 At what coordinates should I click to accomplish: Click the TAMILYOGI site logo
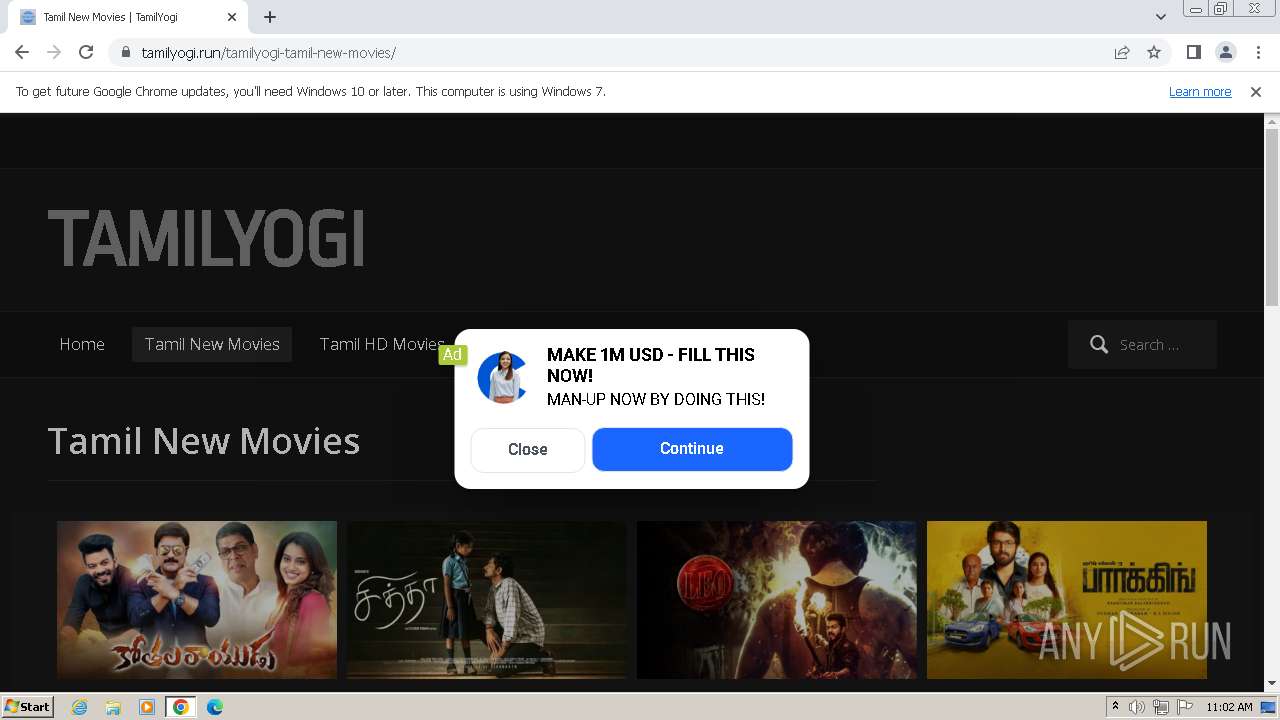click(x=206, y=239)
